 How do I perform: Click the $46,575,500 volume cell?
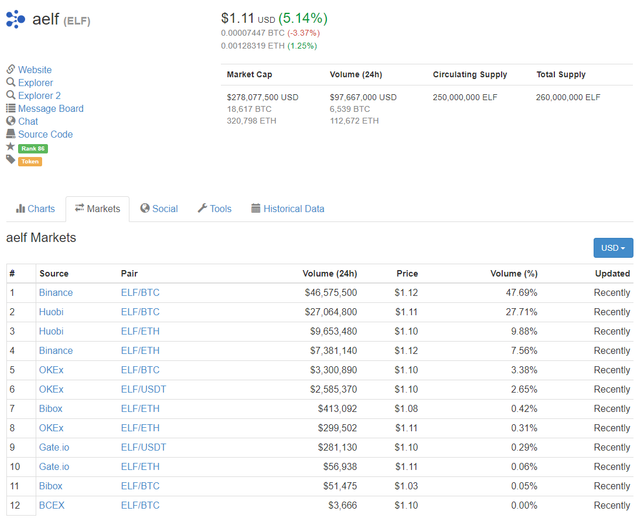coord(331,293)
